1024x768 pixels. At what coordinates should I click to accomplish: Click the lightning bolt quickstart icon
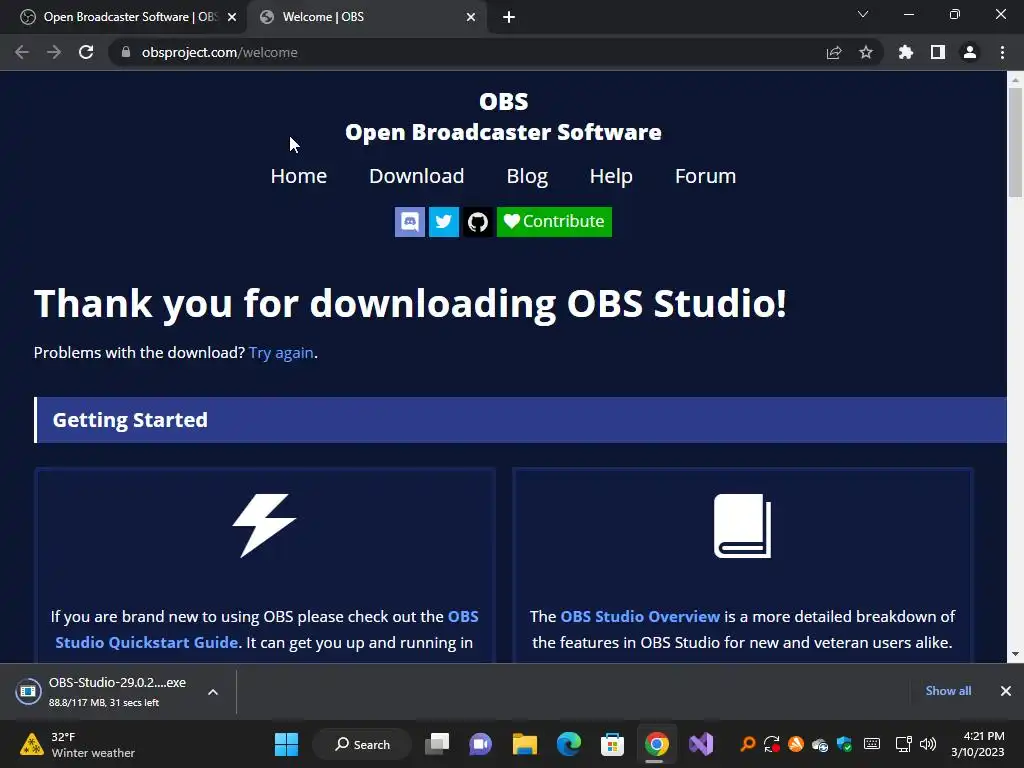[x=264, y=526]
